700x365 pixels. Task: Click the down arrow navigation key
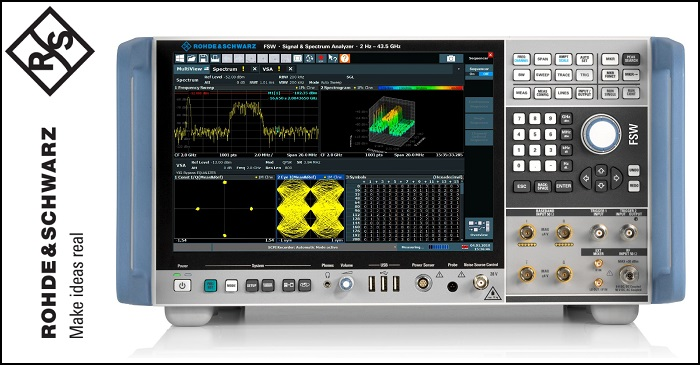click(601, 185)
